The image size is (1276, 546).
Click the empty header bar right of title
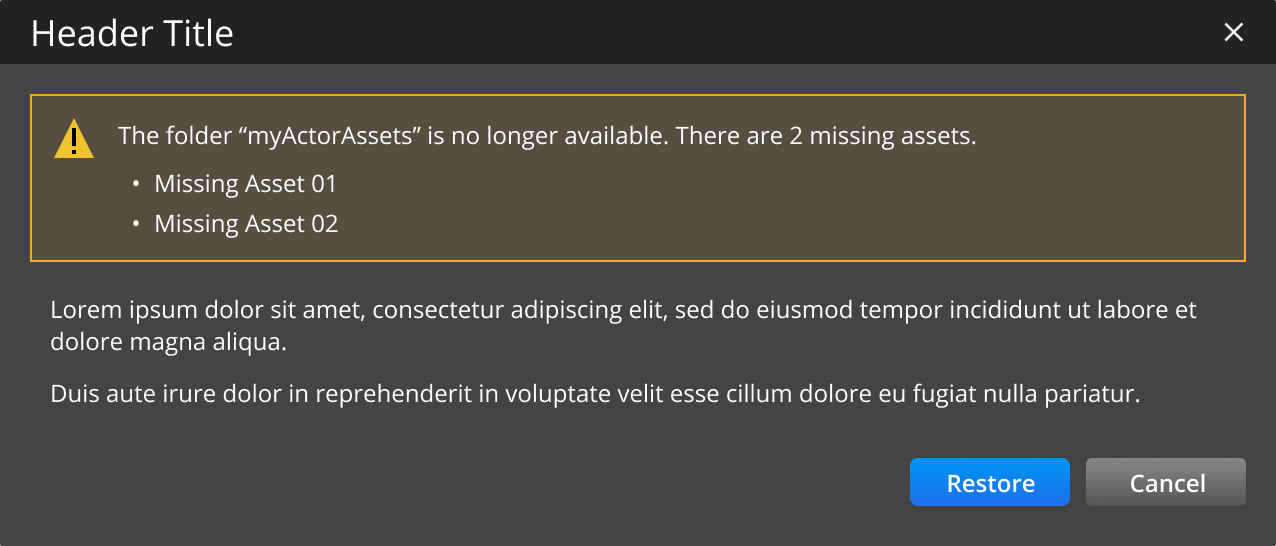pos(700,33)
